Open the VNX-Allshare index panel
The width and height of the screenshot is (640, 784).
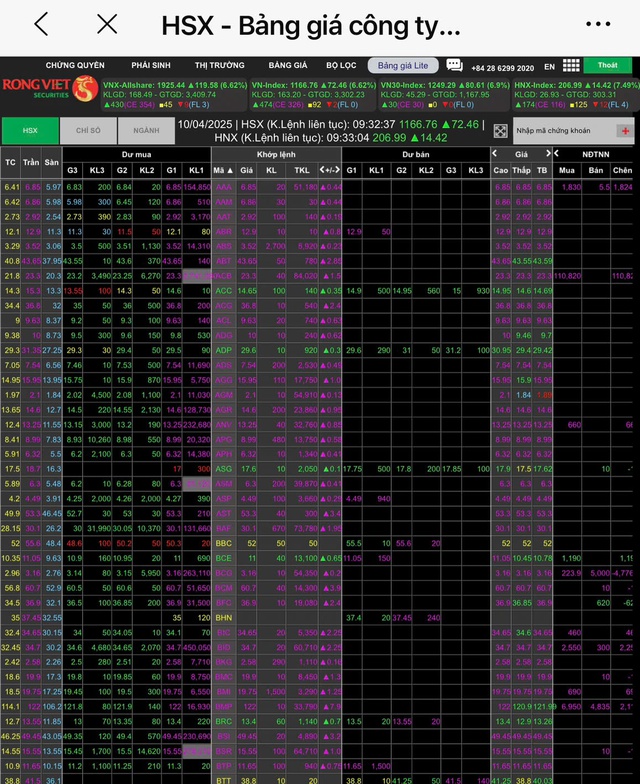(174, 94)
